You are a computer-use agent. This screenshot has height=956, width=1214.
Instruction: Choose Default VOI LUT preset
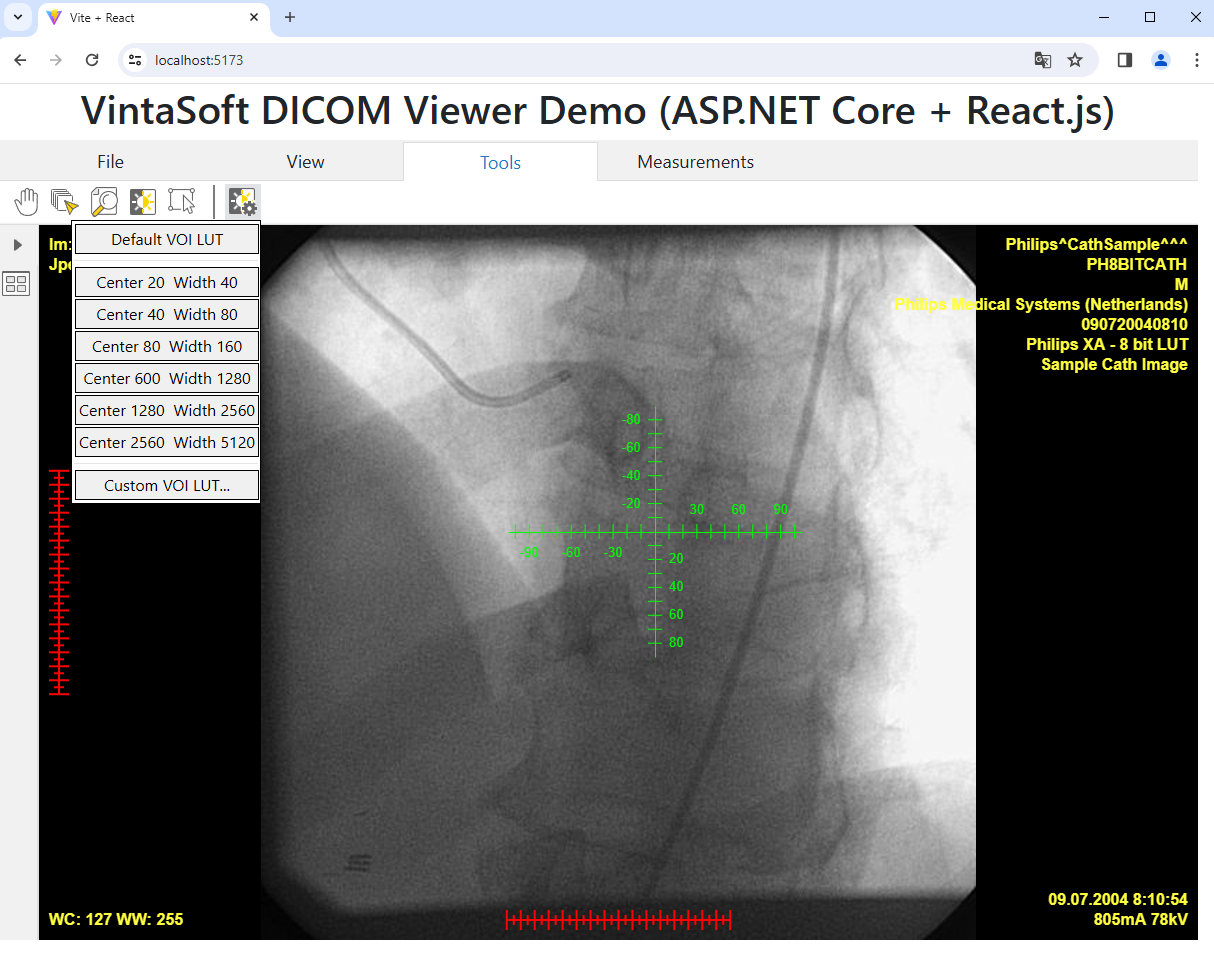pos(167,240)
